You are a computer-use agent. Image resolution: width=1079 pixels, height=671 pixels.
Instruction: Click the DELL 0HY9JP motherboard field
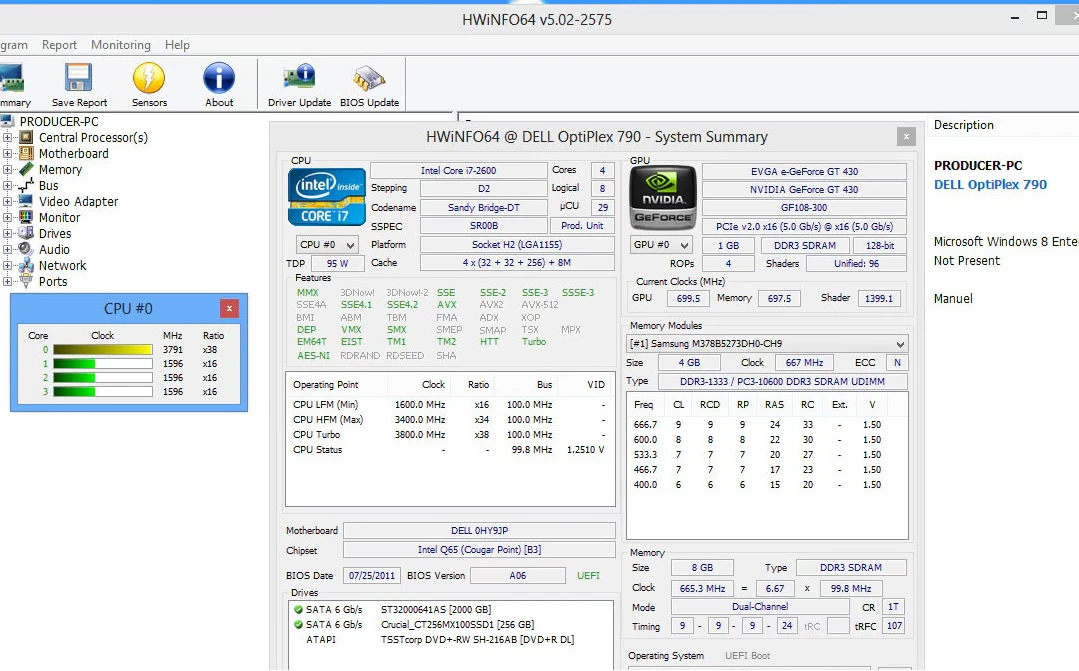pos(479,531)
